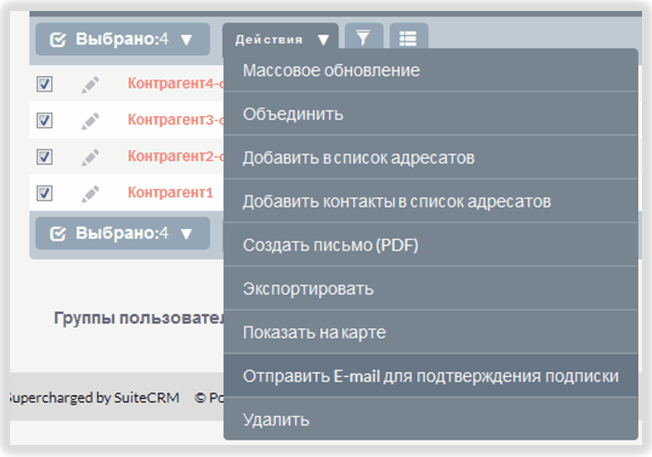Click edit pencil for Контрагент4 row
The height and width of the screenshot is (457, 652).
91,84
